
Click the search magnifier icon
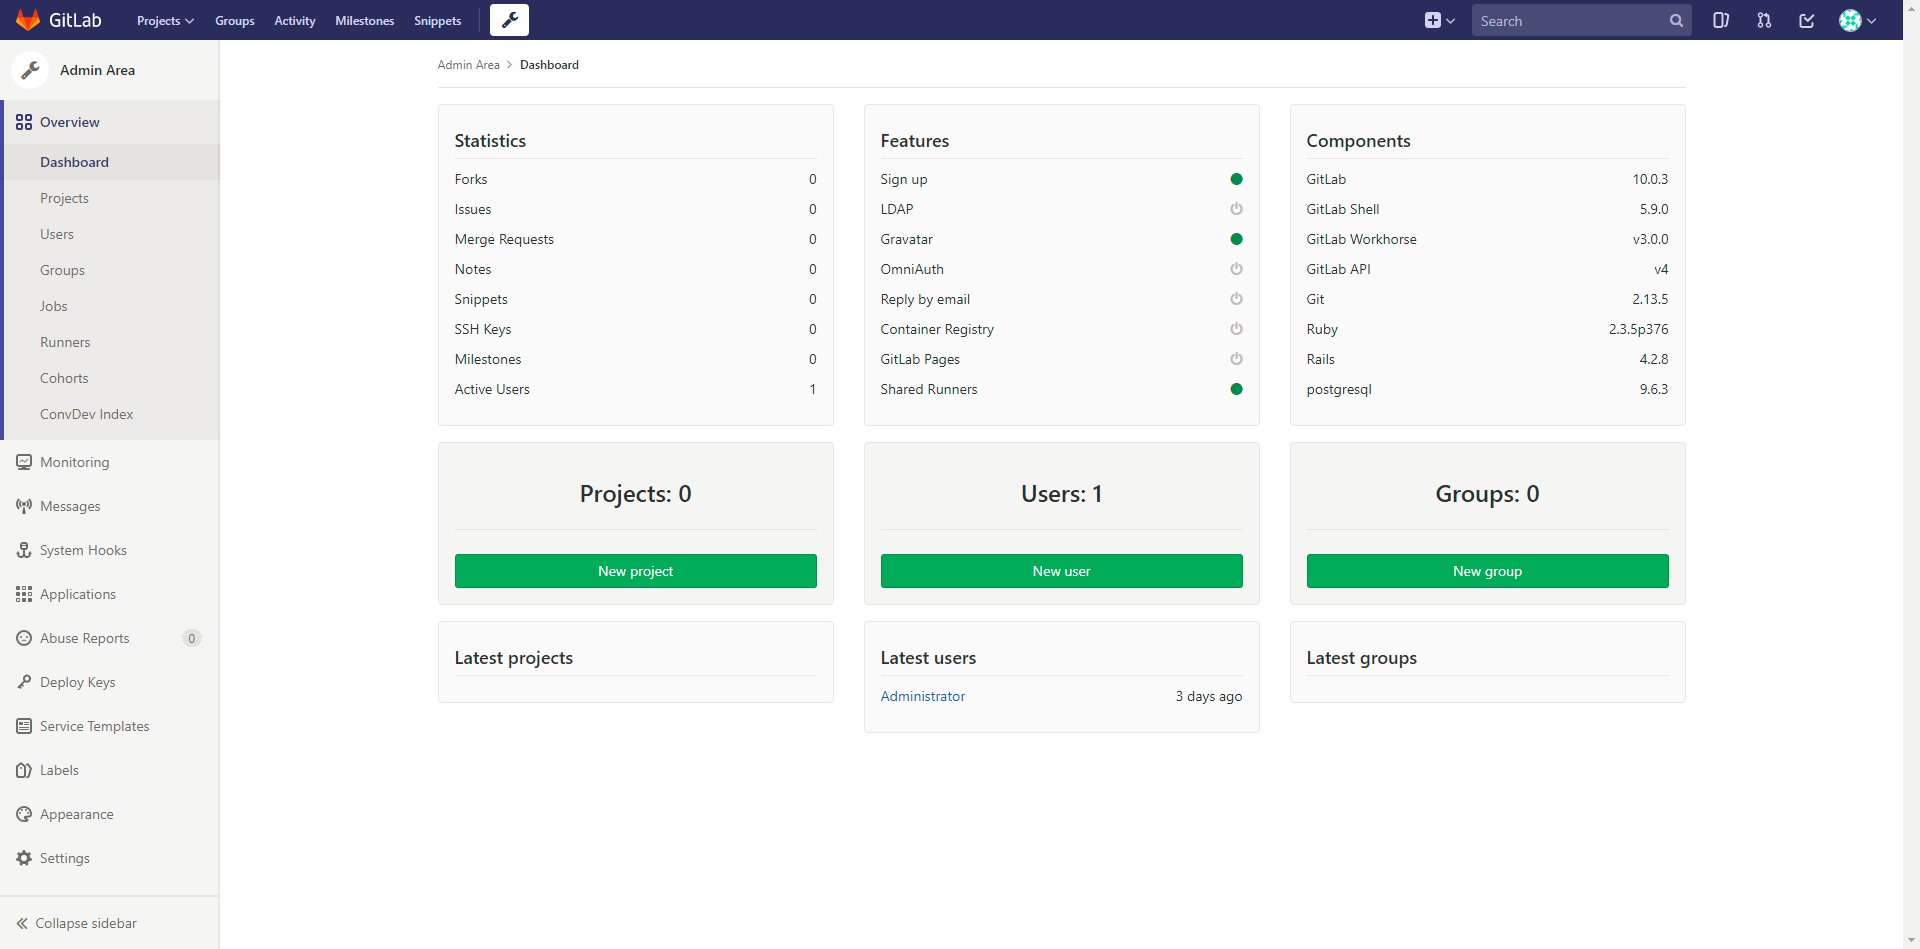pyautogui.click(x=1676, y=21)
